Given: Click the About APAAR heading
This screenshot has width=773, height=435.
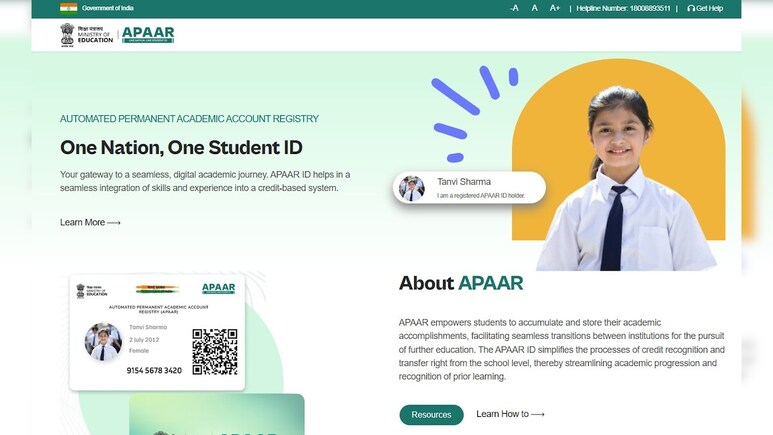Looking at the screenshot, I should pyautogui.click(x=461, y=283).
